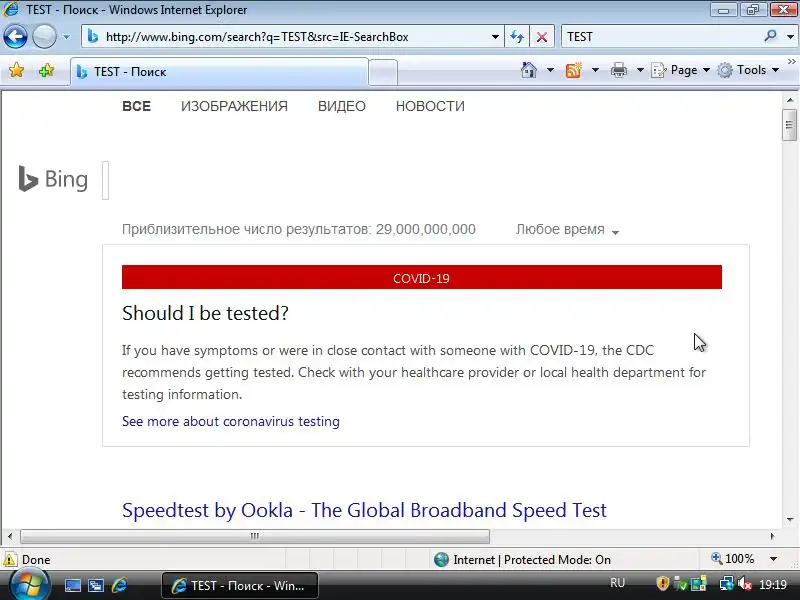This screenshot has width=800, height=600.
Task: Show more toolbar items chevron
Action: (x=791, y=62)
